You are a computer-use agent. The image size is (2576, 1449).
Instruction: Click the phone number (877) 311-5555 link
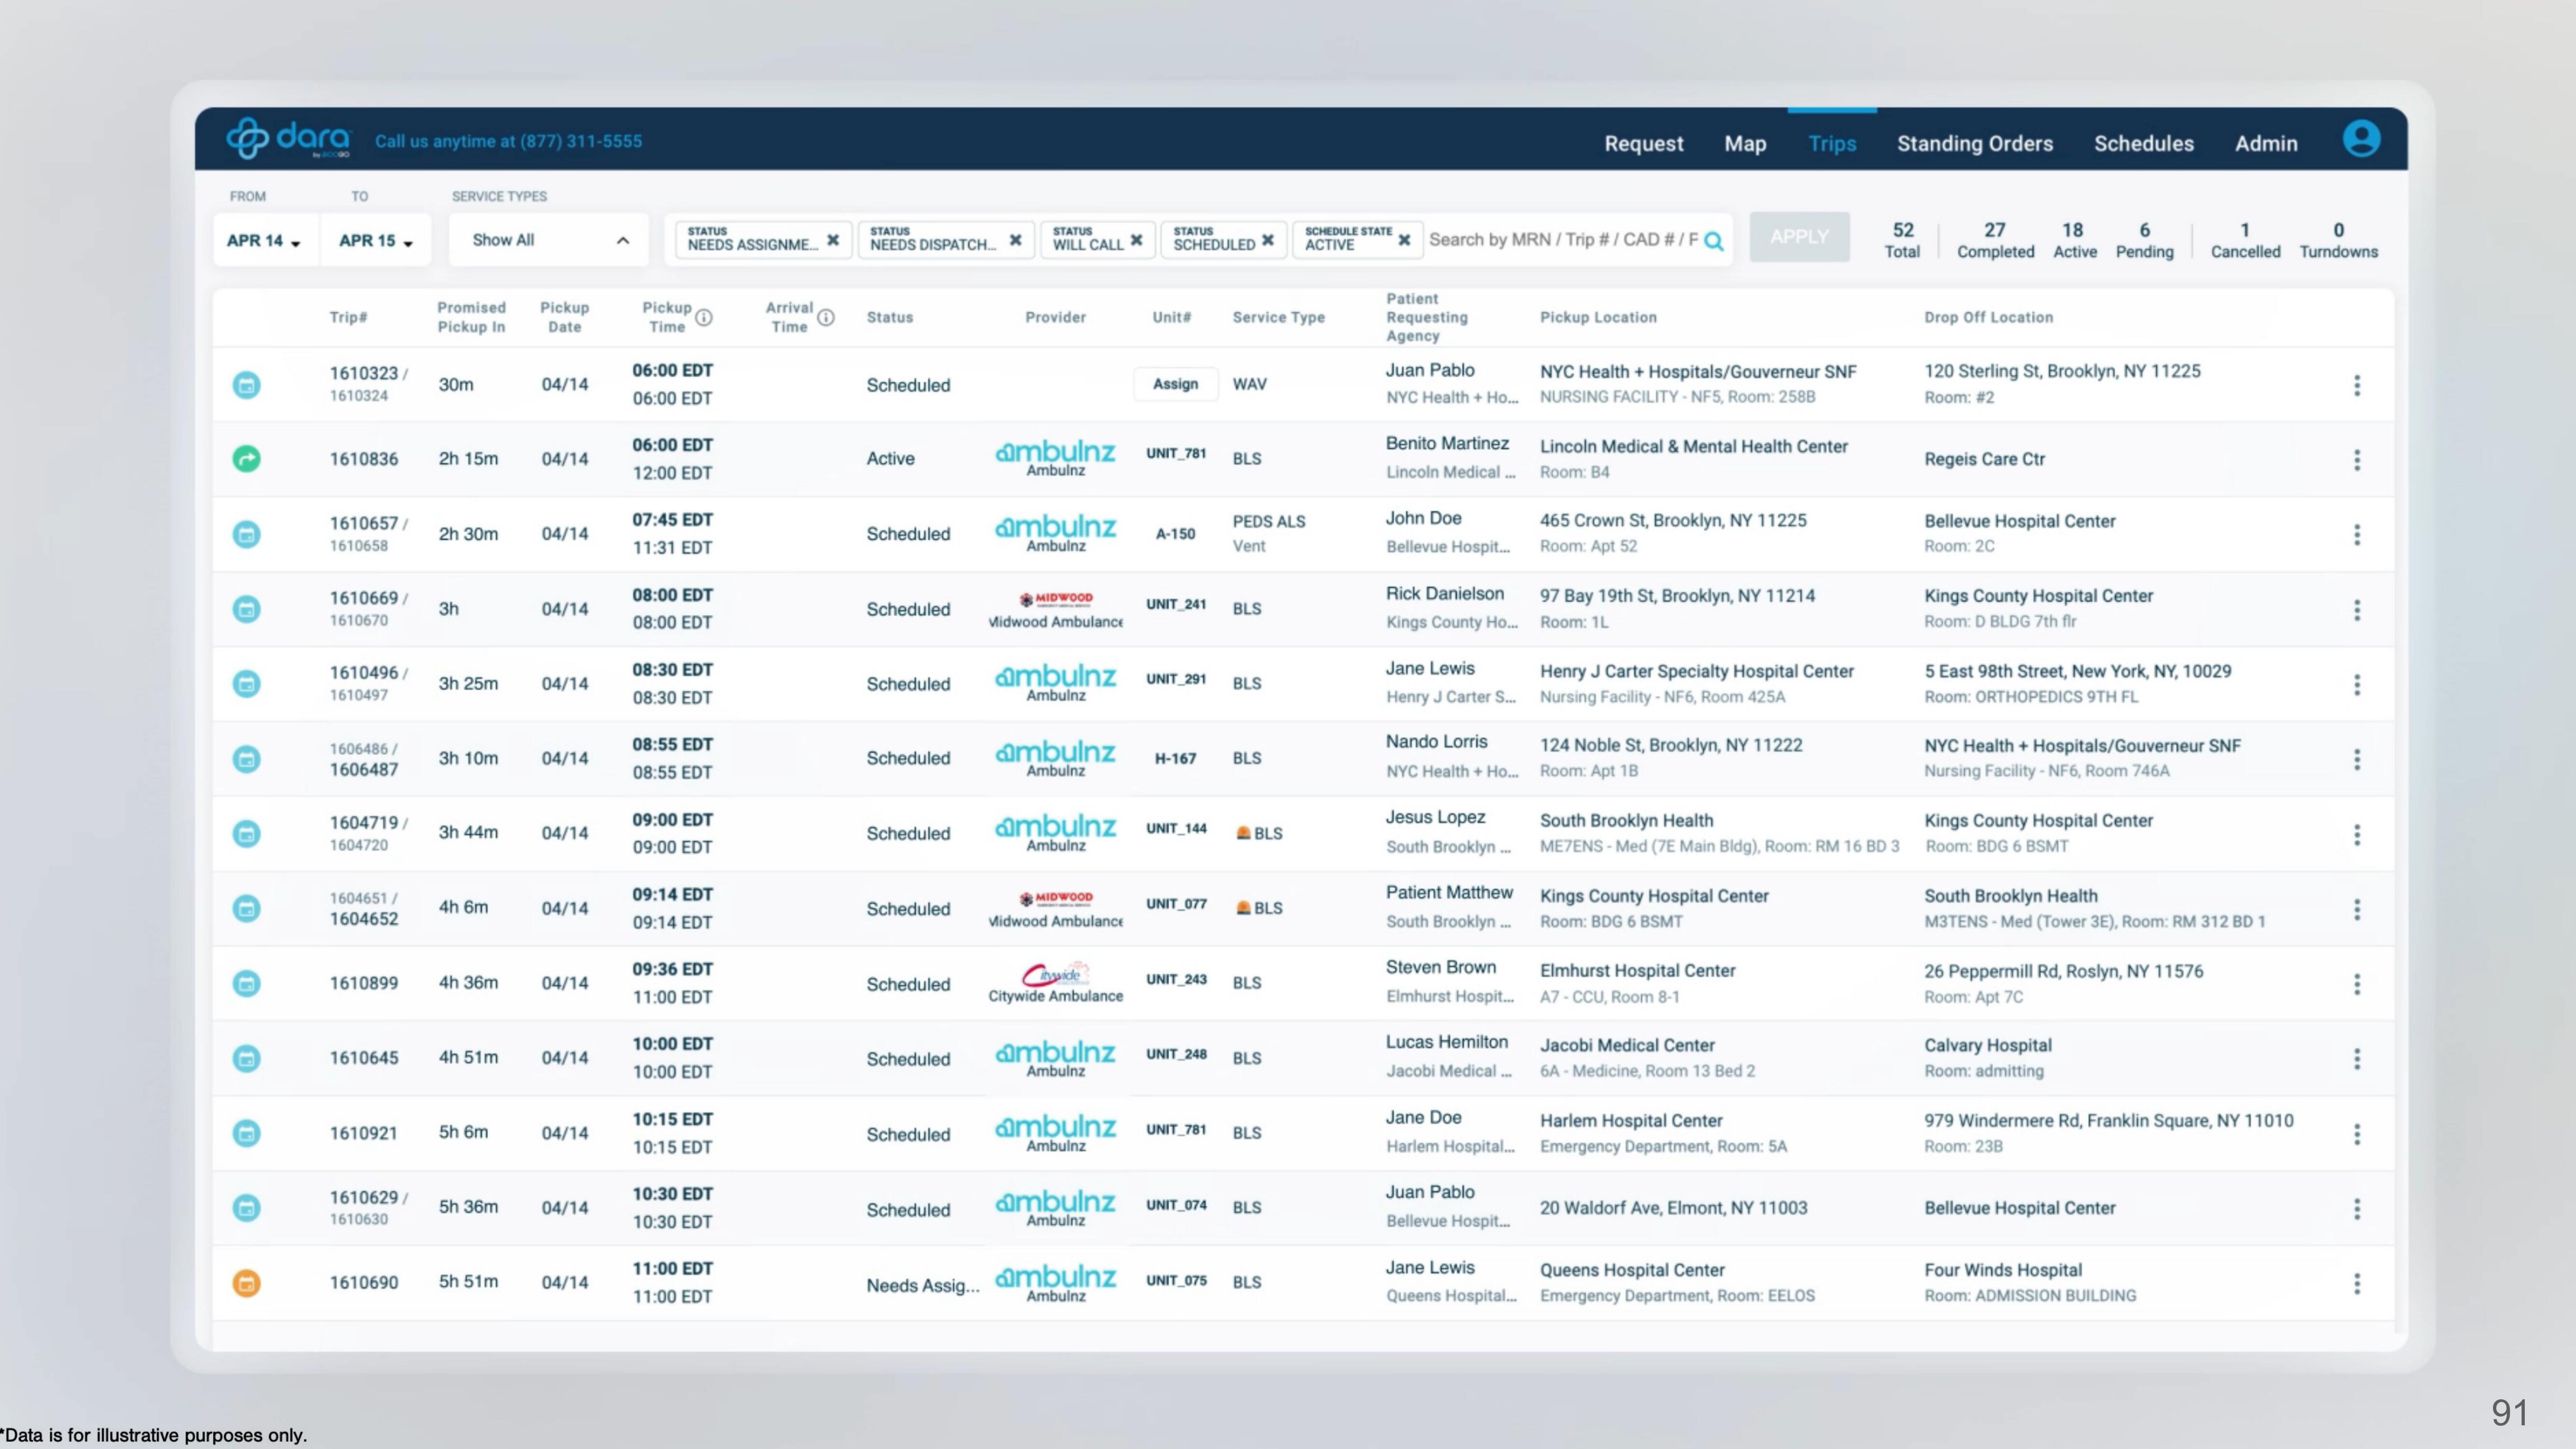[581, 141]
